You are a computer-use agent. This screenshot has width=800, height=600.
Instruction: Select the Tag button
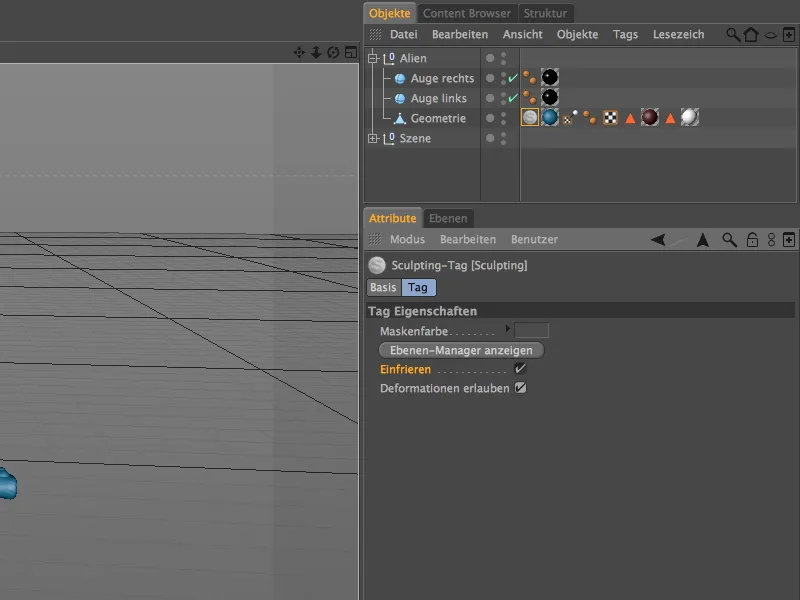(418, 287)
